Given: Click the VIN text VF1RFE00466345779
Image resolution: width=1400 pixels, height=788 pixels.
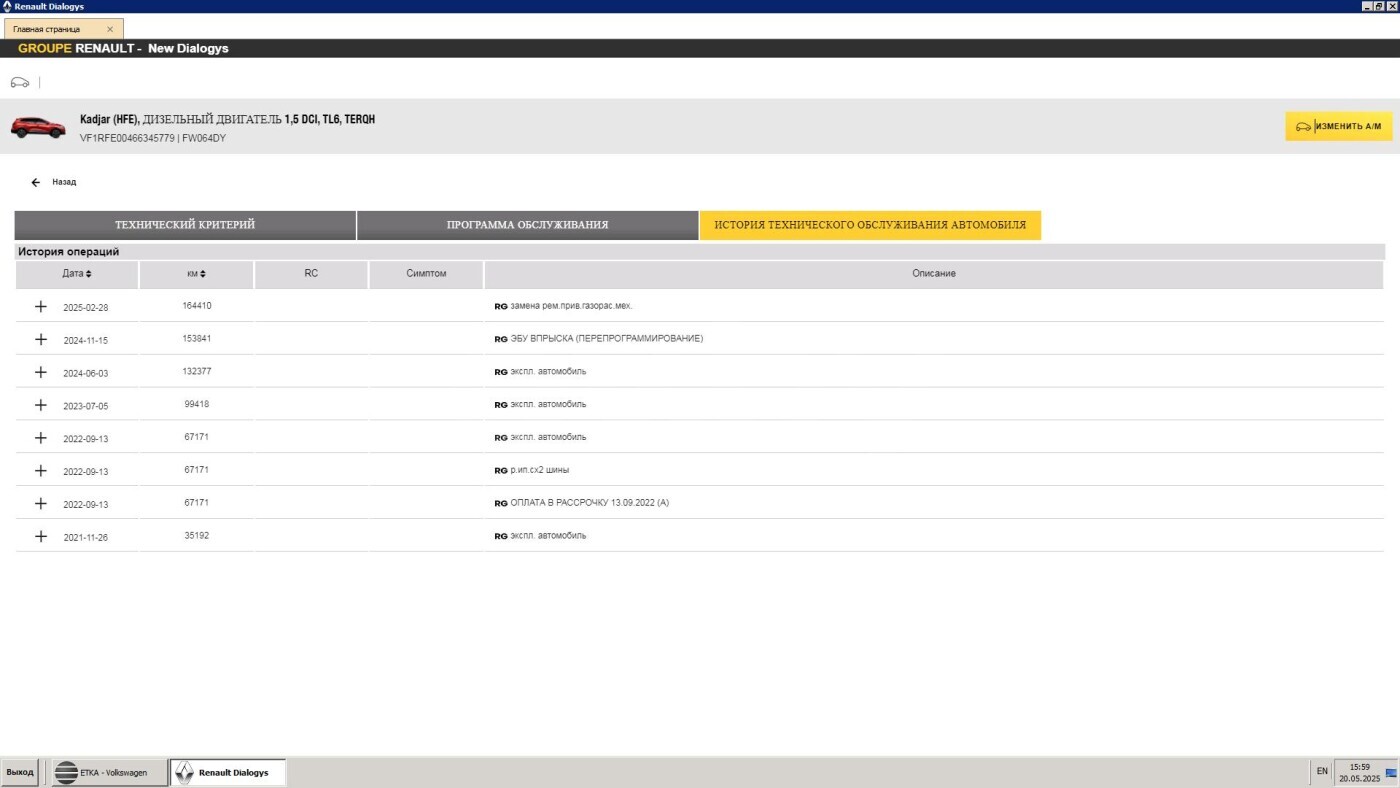Looking at the screenshot, I should [x=127, y=138].
